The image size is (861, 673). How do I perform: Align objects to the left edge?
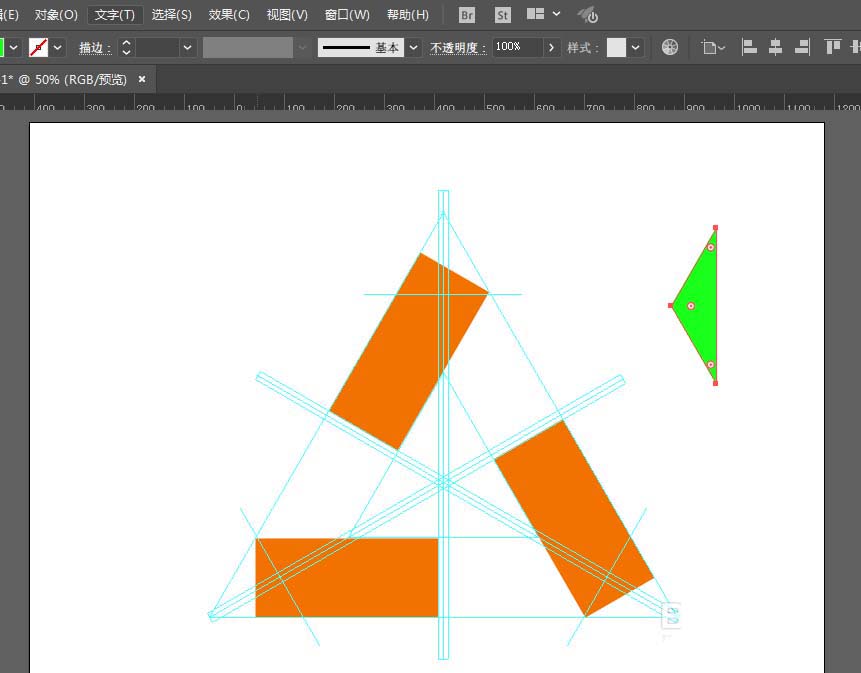click(x=749, y=47)
